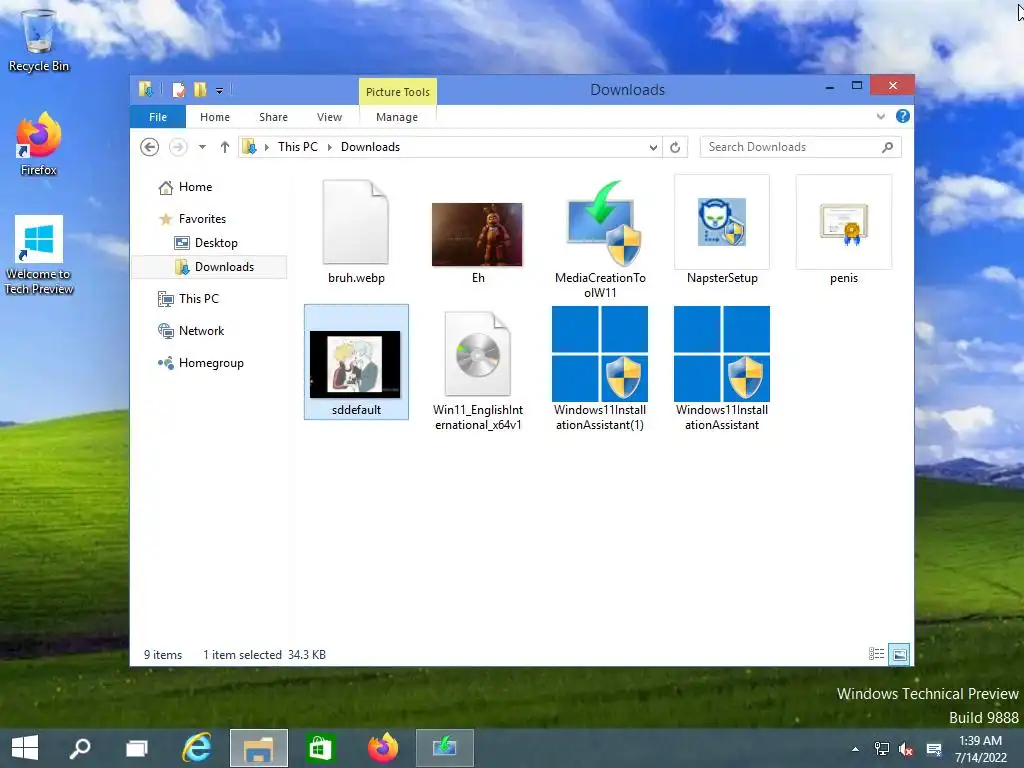Select Windows11InstallationAssistant(1) file
The height and width of the screenshot is (768, 1024).
tap(600, 369)
